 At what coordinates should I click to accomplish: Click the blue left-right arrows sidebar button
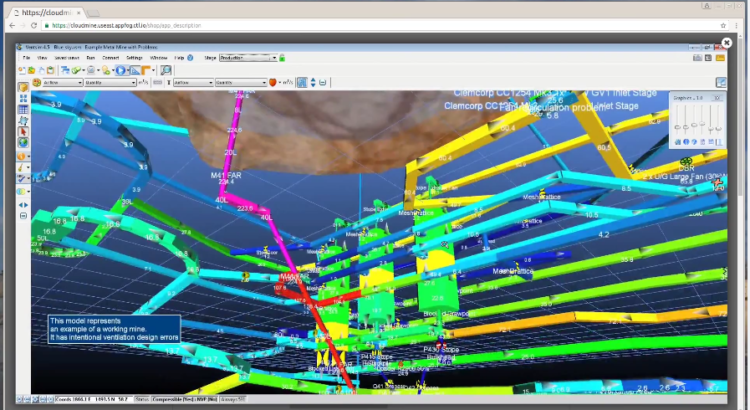[23, 205]
